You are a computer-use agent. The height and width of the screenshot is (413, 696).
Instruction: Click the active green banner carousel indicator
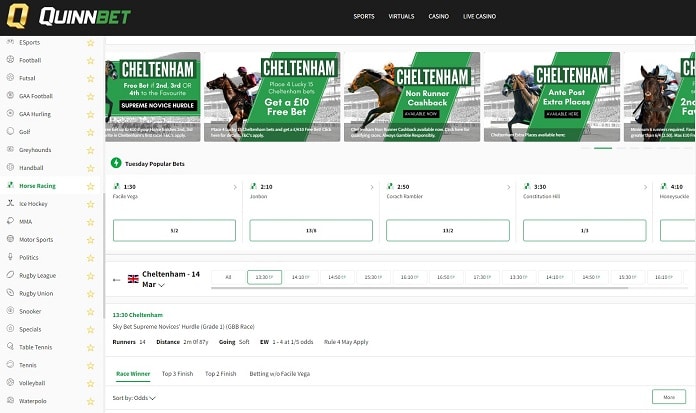point(603,148)
